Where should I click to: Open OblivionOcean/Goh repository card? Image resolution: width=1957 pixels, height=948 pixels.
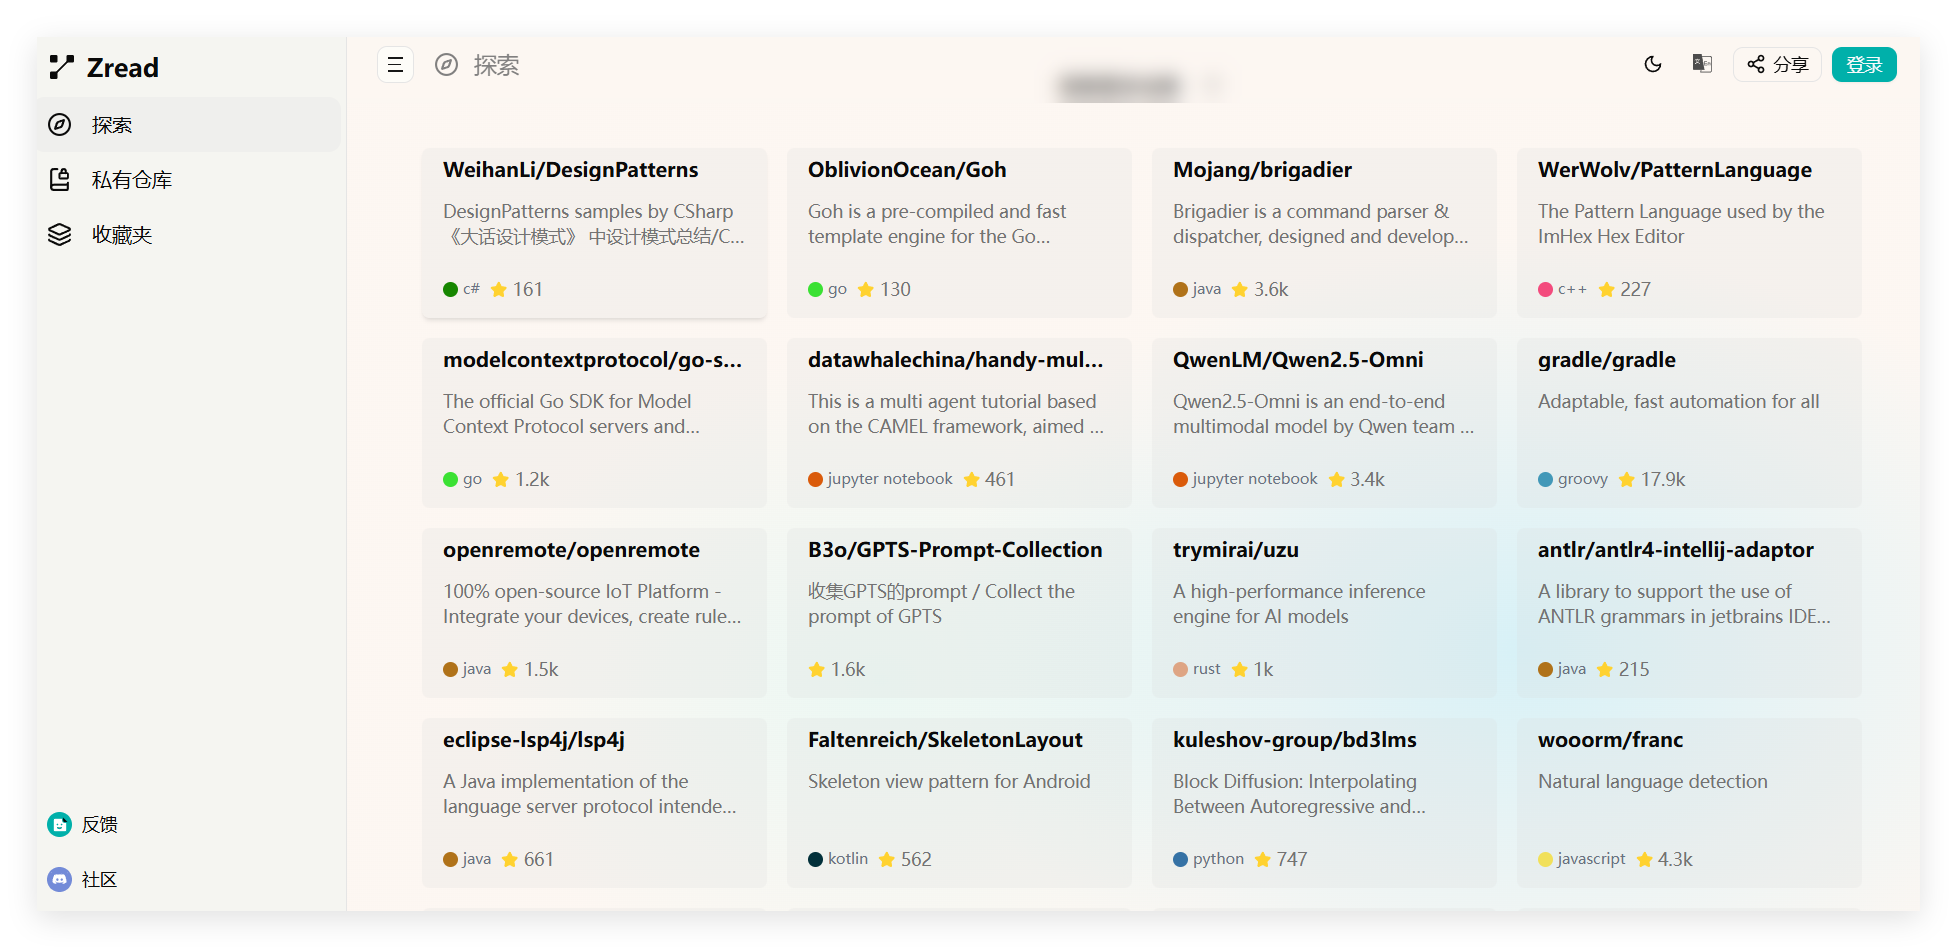(959, 233)
